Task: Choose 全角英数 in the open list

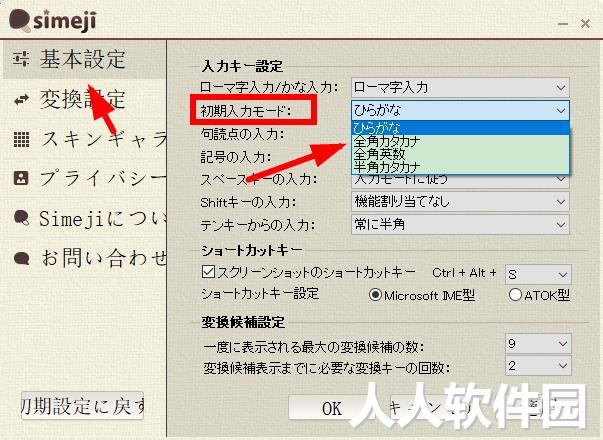Action: tap(460, 154)
